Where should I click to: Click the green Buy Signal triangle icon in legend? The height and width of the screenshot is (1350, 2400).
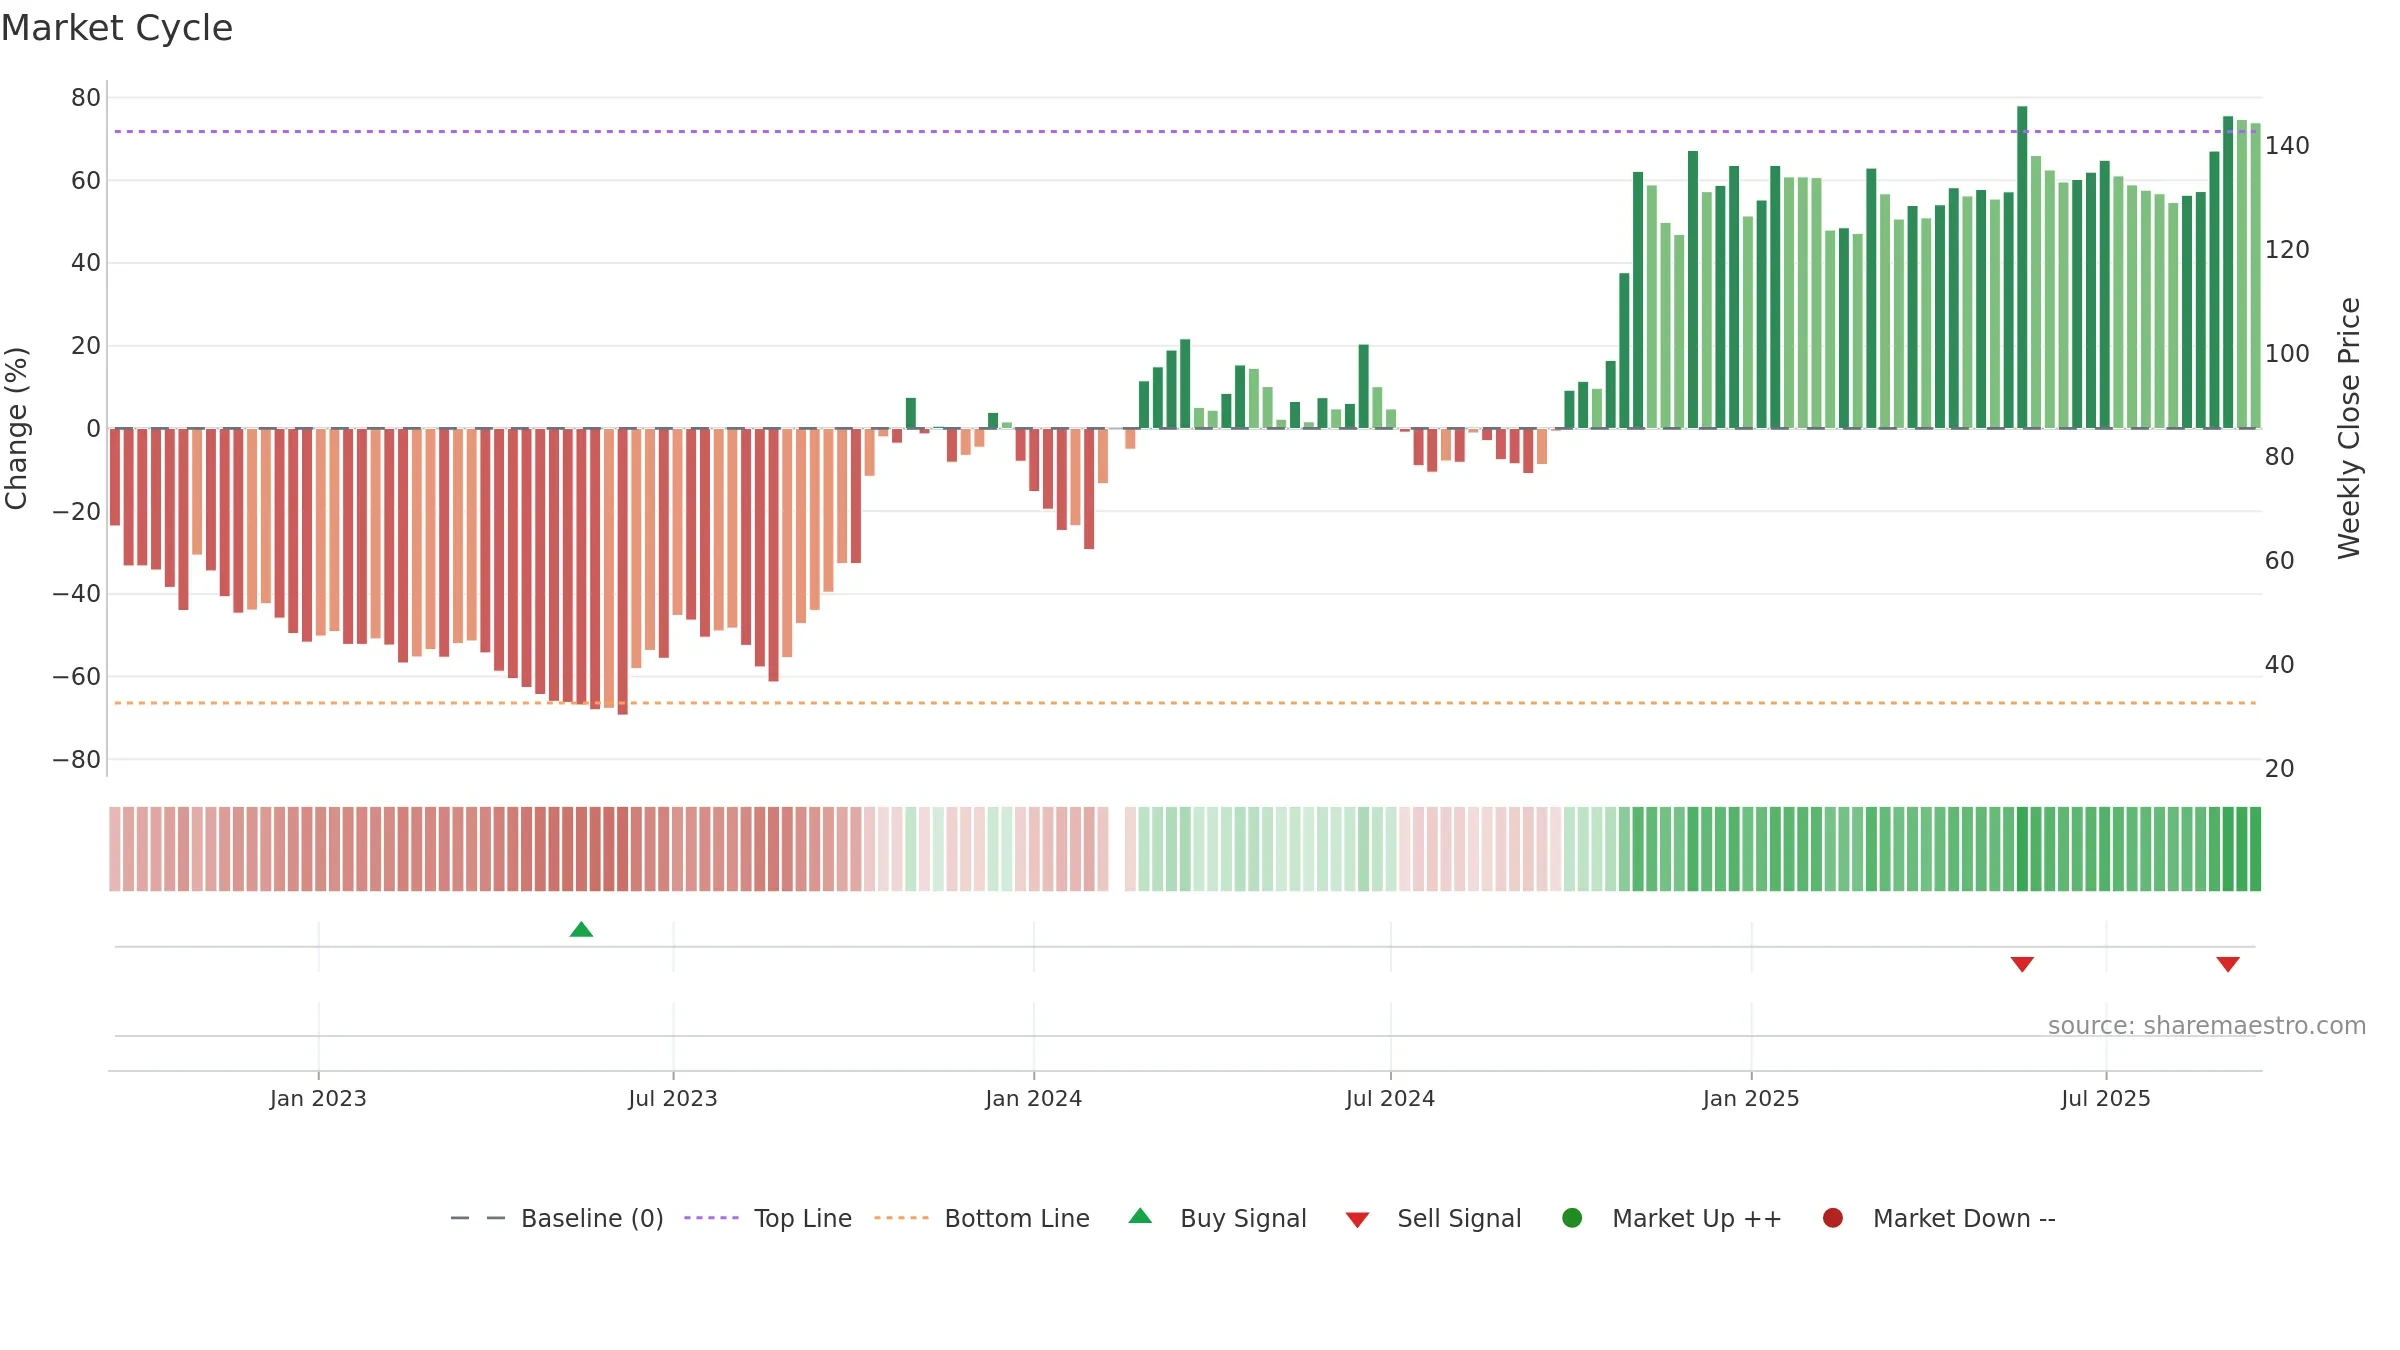[1140, 1216]
